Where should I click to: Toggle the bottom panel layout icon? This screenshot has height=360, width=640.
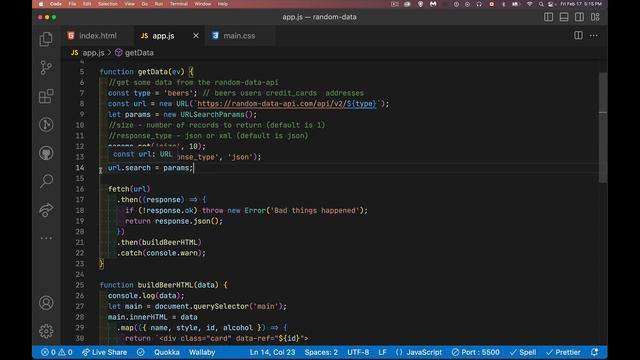(564, 17)
